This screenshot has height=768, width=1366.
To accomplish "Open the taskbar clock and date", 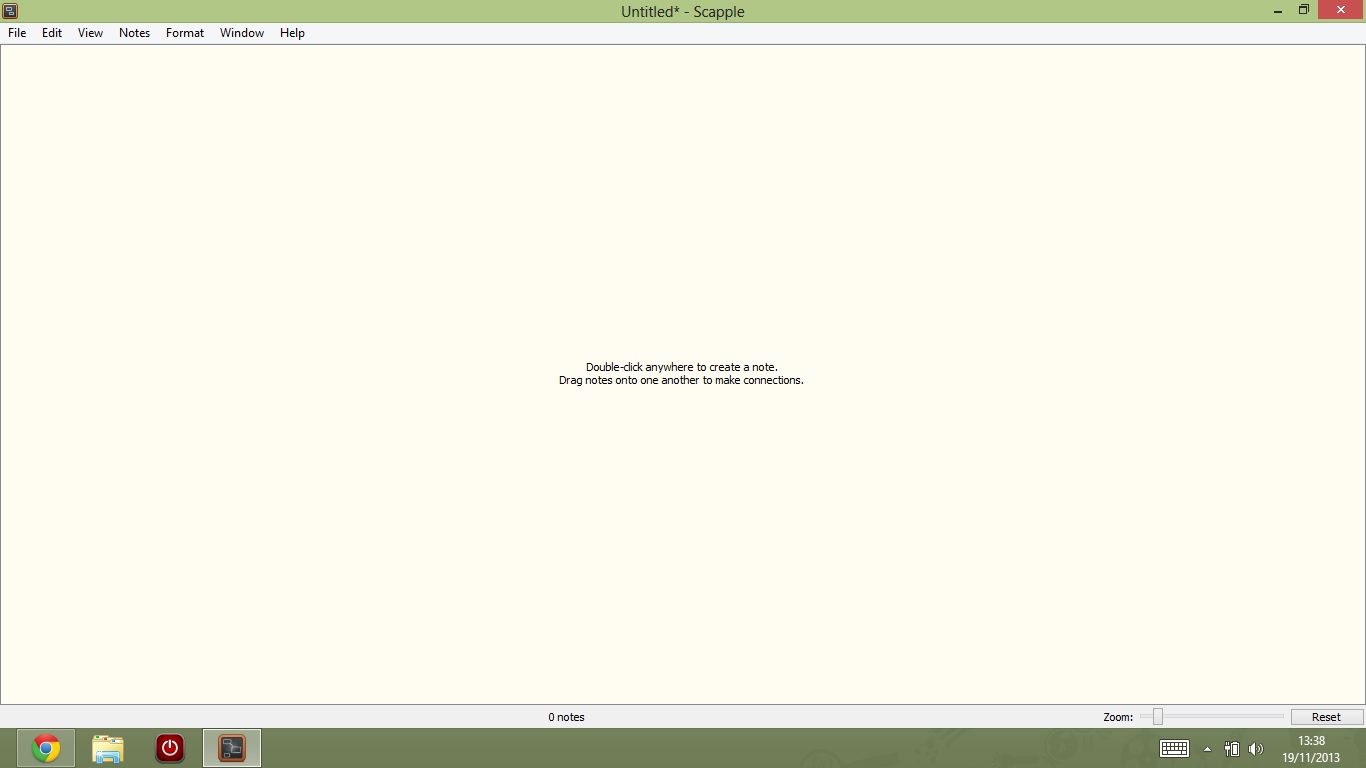I will tap(1311, 749).
